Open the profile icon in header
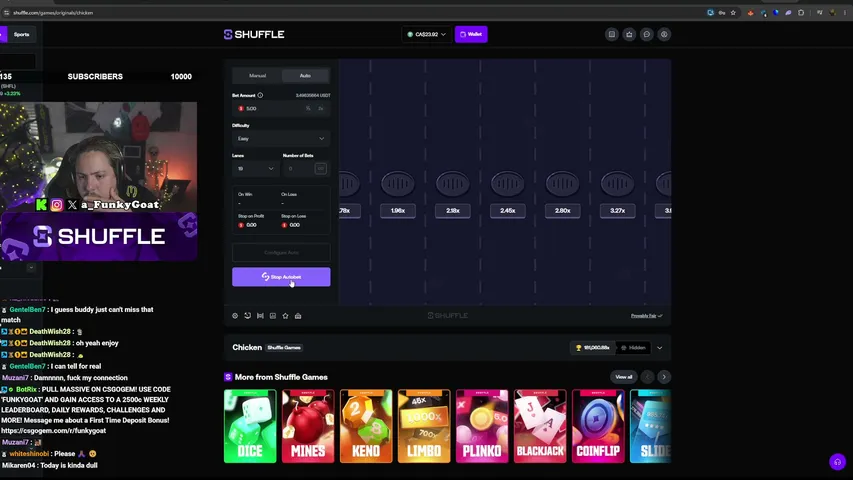 tap(664, 34)
